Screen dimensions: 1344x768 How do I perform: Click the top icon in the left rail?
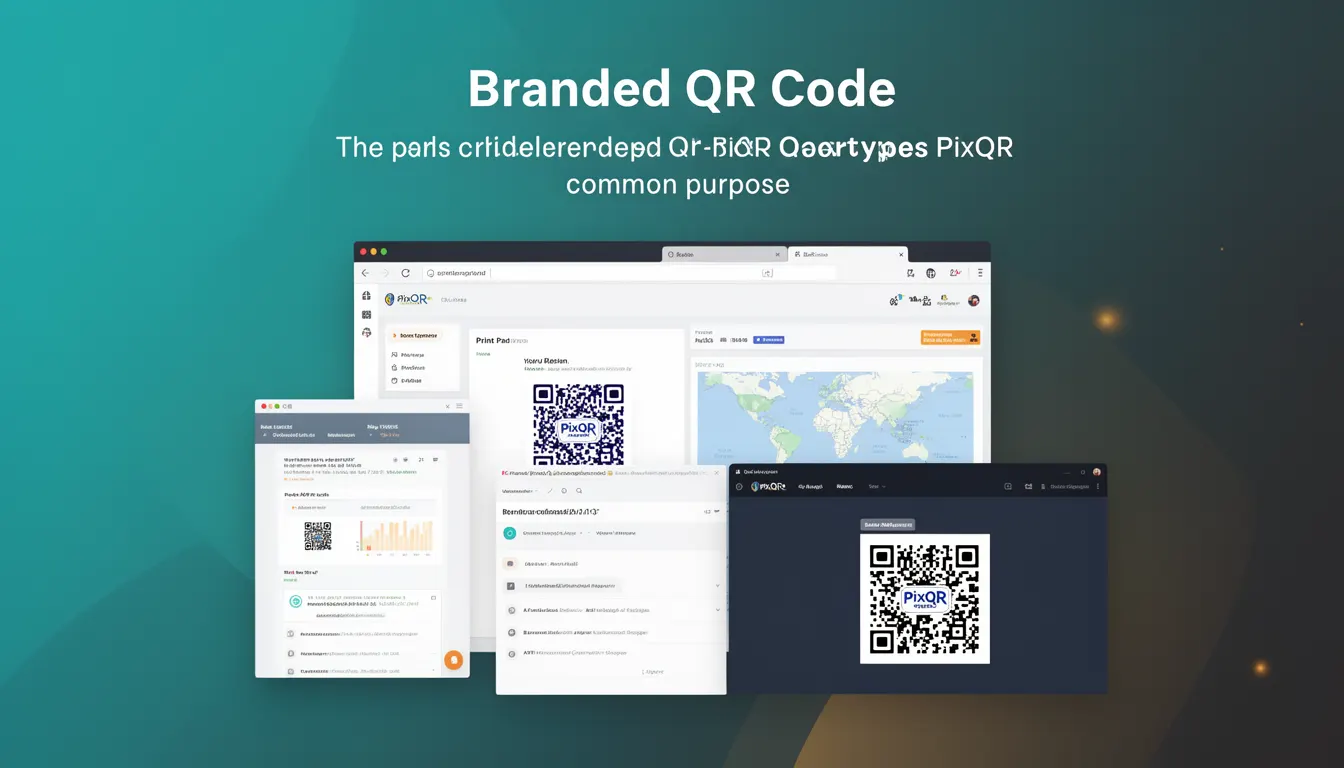tap(366, 296)
